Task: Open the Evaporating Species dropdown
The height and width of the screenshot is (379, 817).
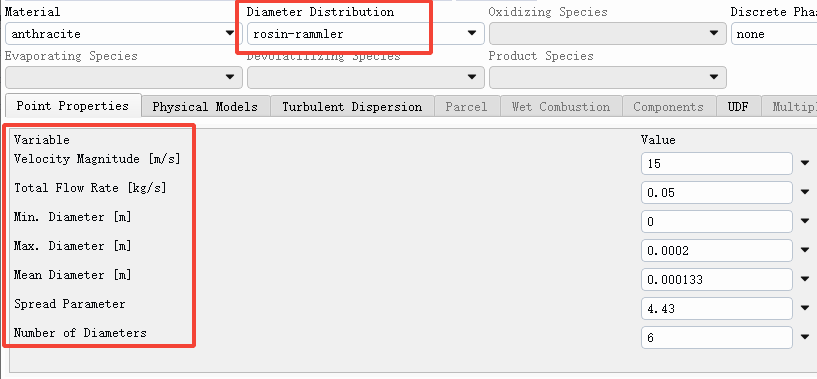Action: (123, 78)
